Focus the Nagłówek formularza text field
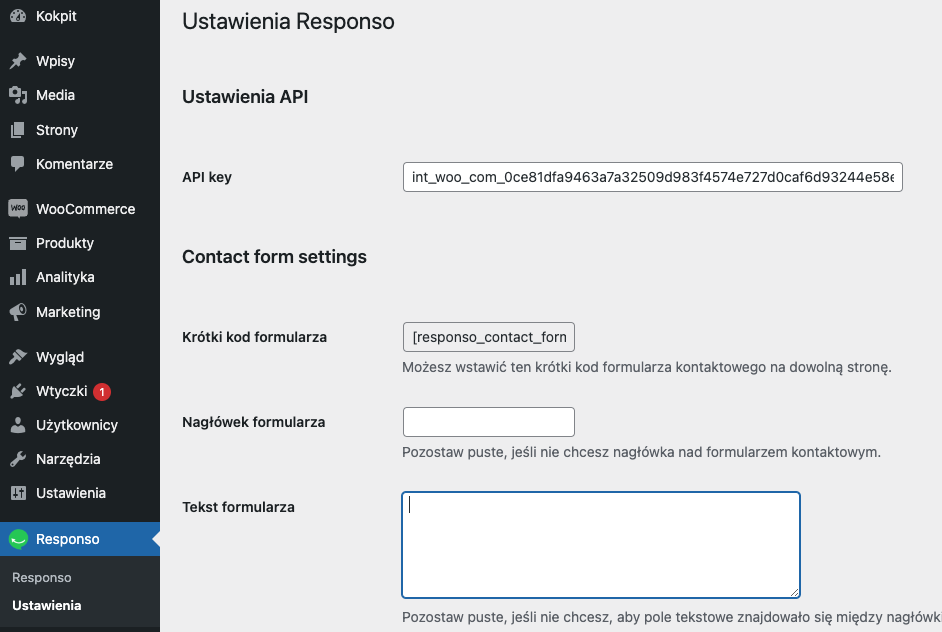The height and width of the screenshot is (632, 942). 488,422
